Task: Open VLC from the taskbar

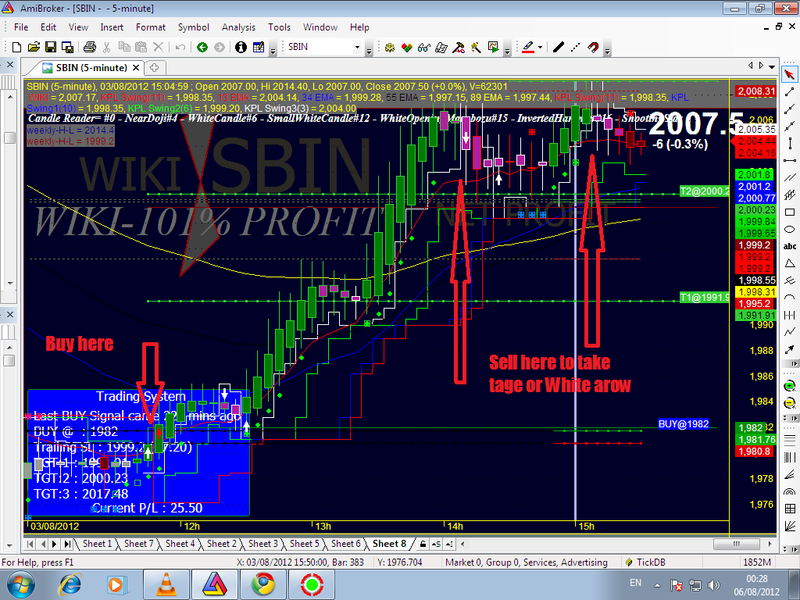Action: pos(166,584)
